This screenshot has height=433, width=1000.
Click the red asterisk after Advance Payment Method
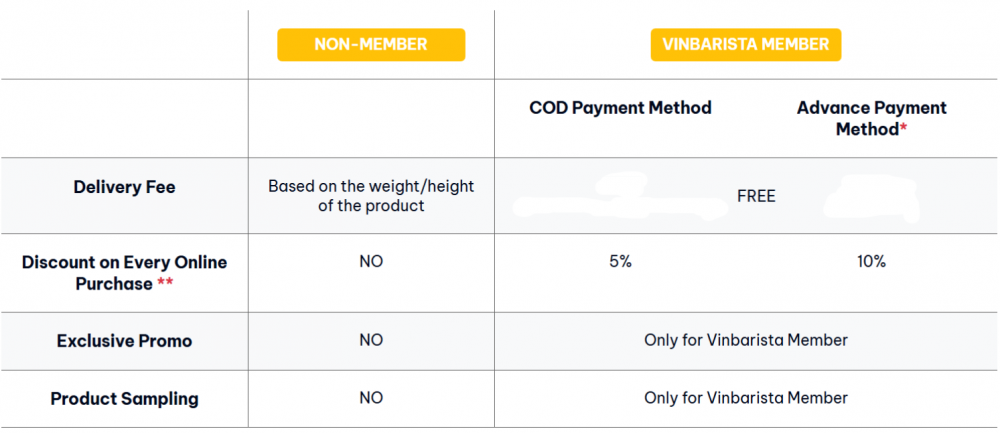tap(903, 129)
